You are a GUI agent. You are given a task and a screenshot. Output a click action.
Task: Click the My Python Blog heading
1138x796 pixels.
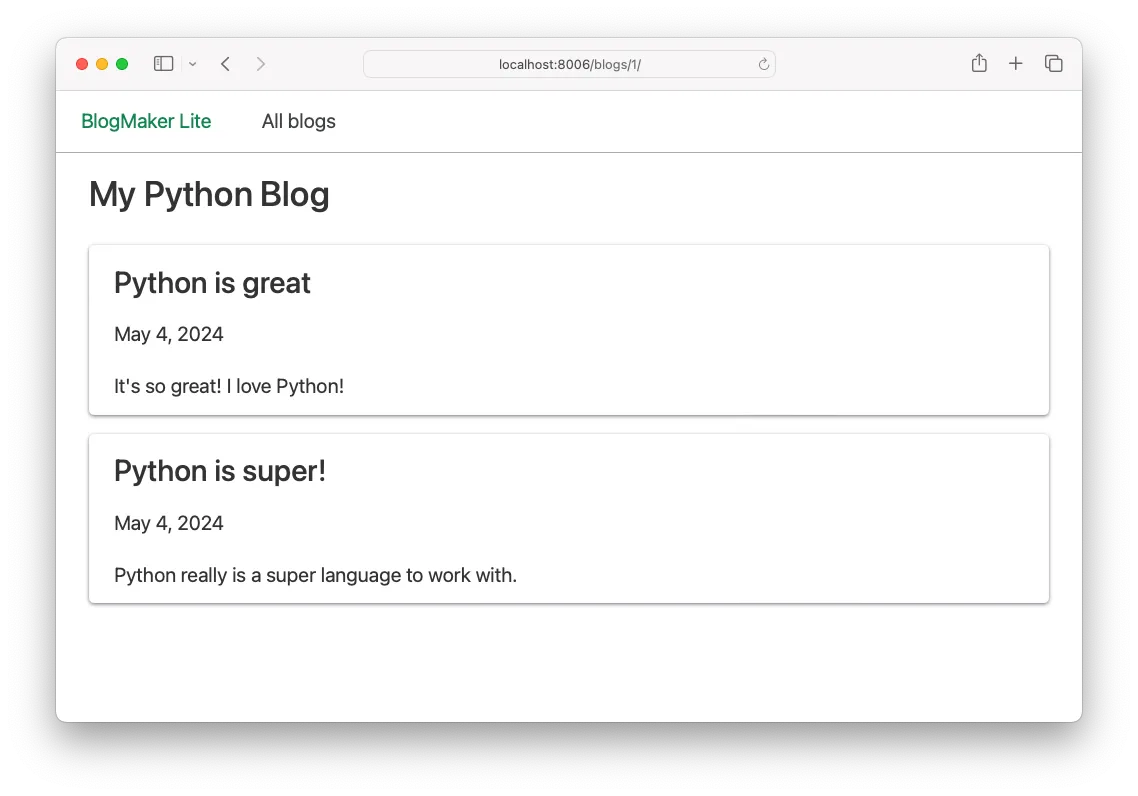tap(209, 194)
